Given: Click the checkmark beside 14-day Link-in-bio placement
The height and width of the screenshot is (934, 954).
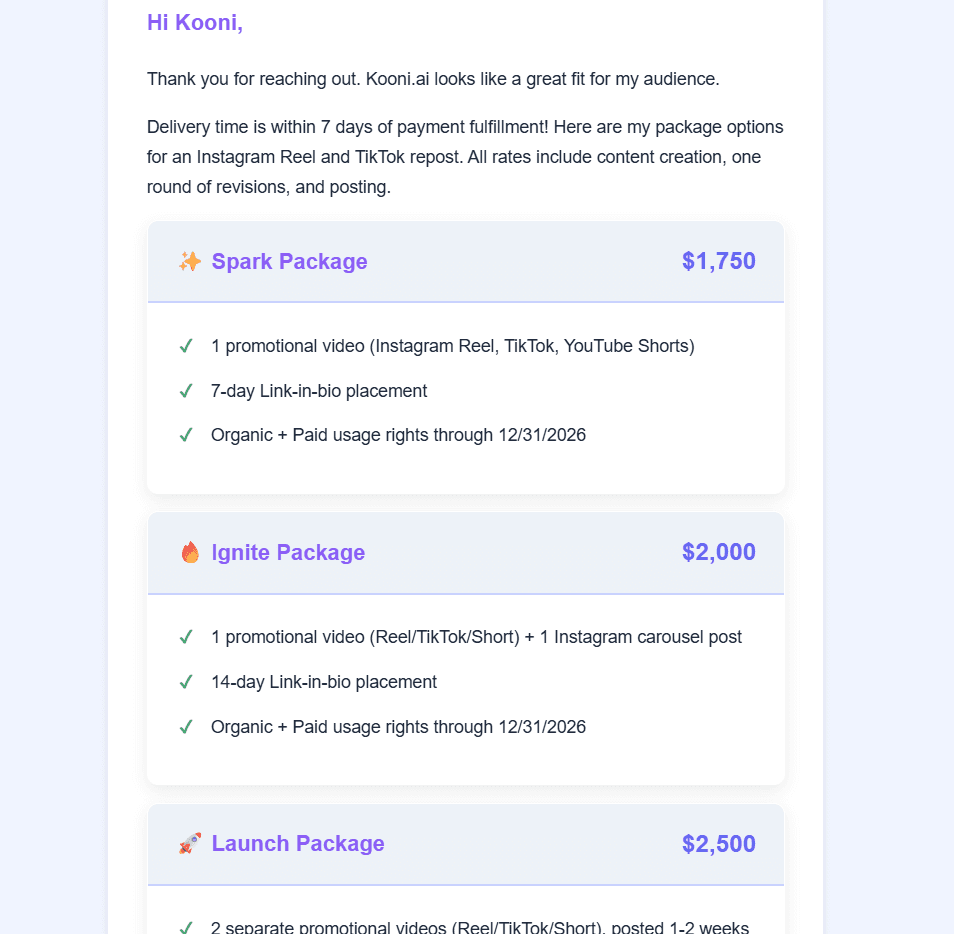Looking at the screenshot, I should click(186, 683).
